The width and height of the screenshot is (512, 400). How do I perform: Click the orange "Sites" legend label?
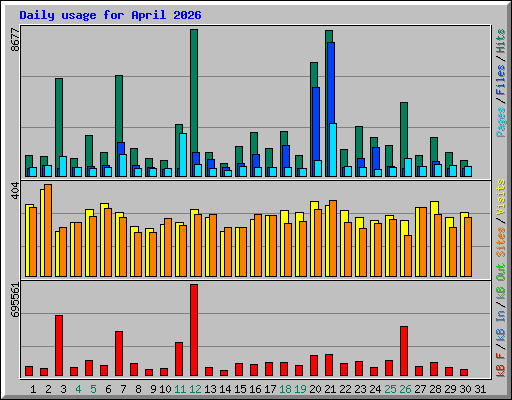coord(501,242)
